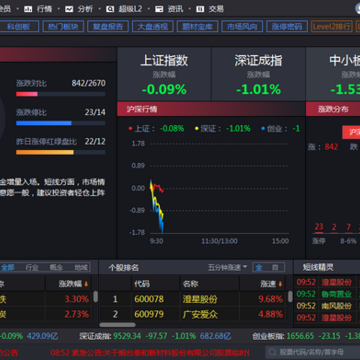Open the 超级L2 menu
360x360 pixels.
tap(124, 9)
